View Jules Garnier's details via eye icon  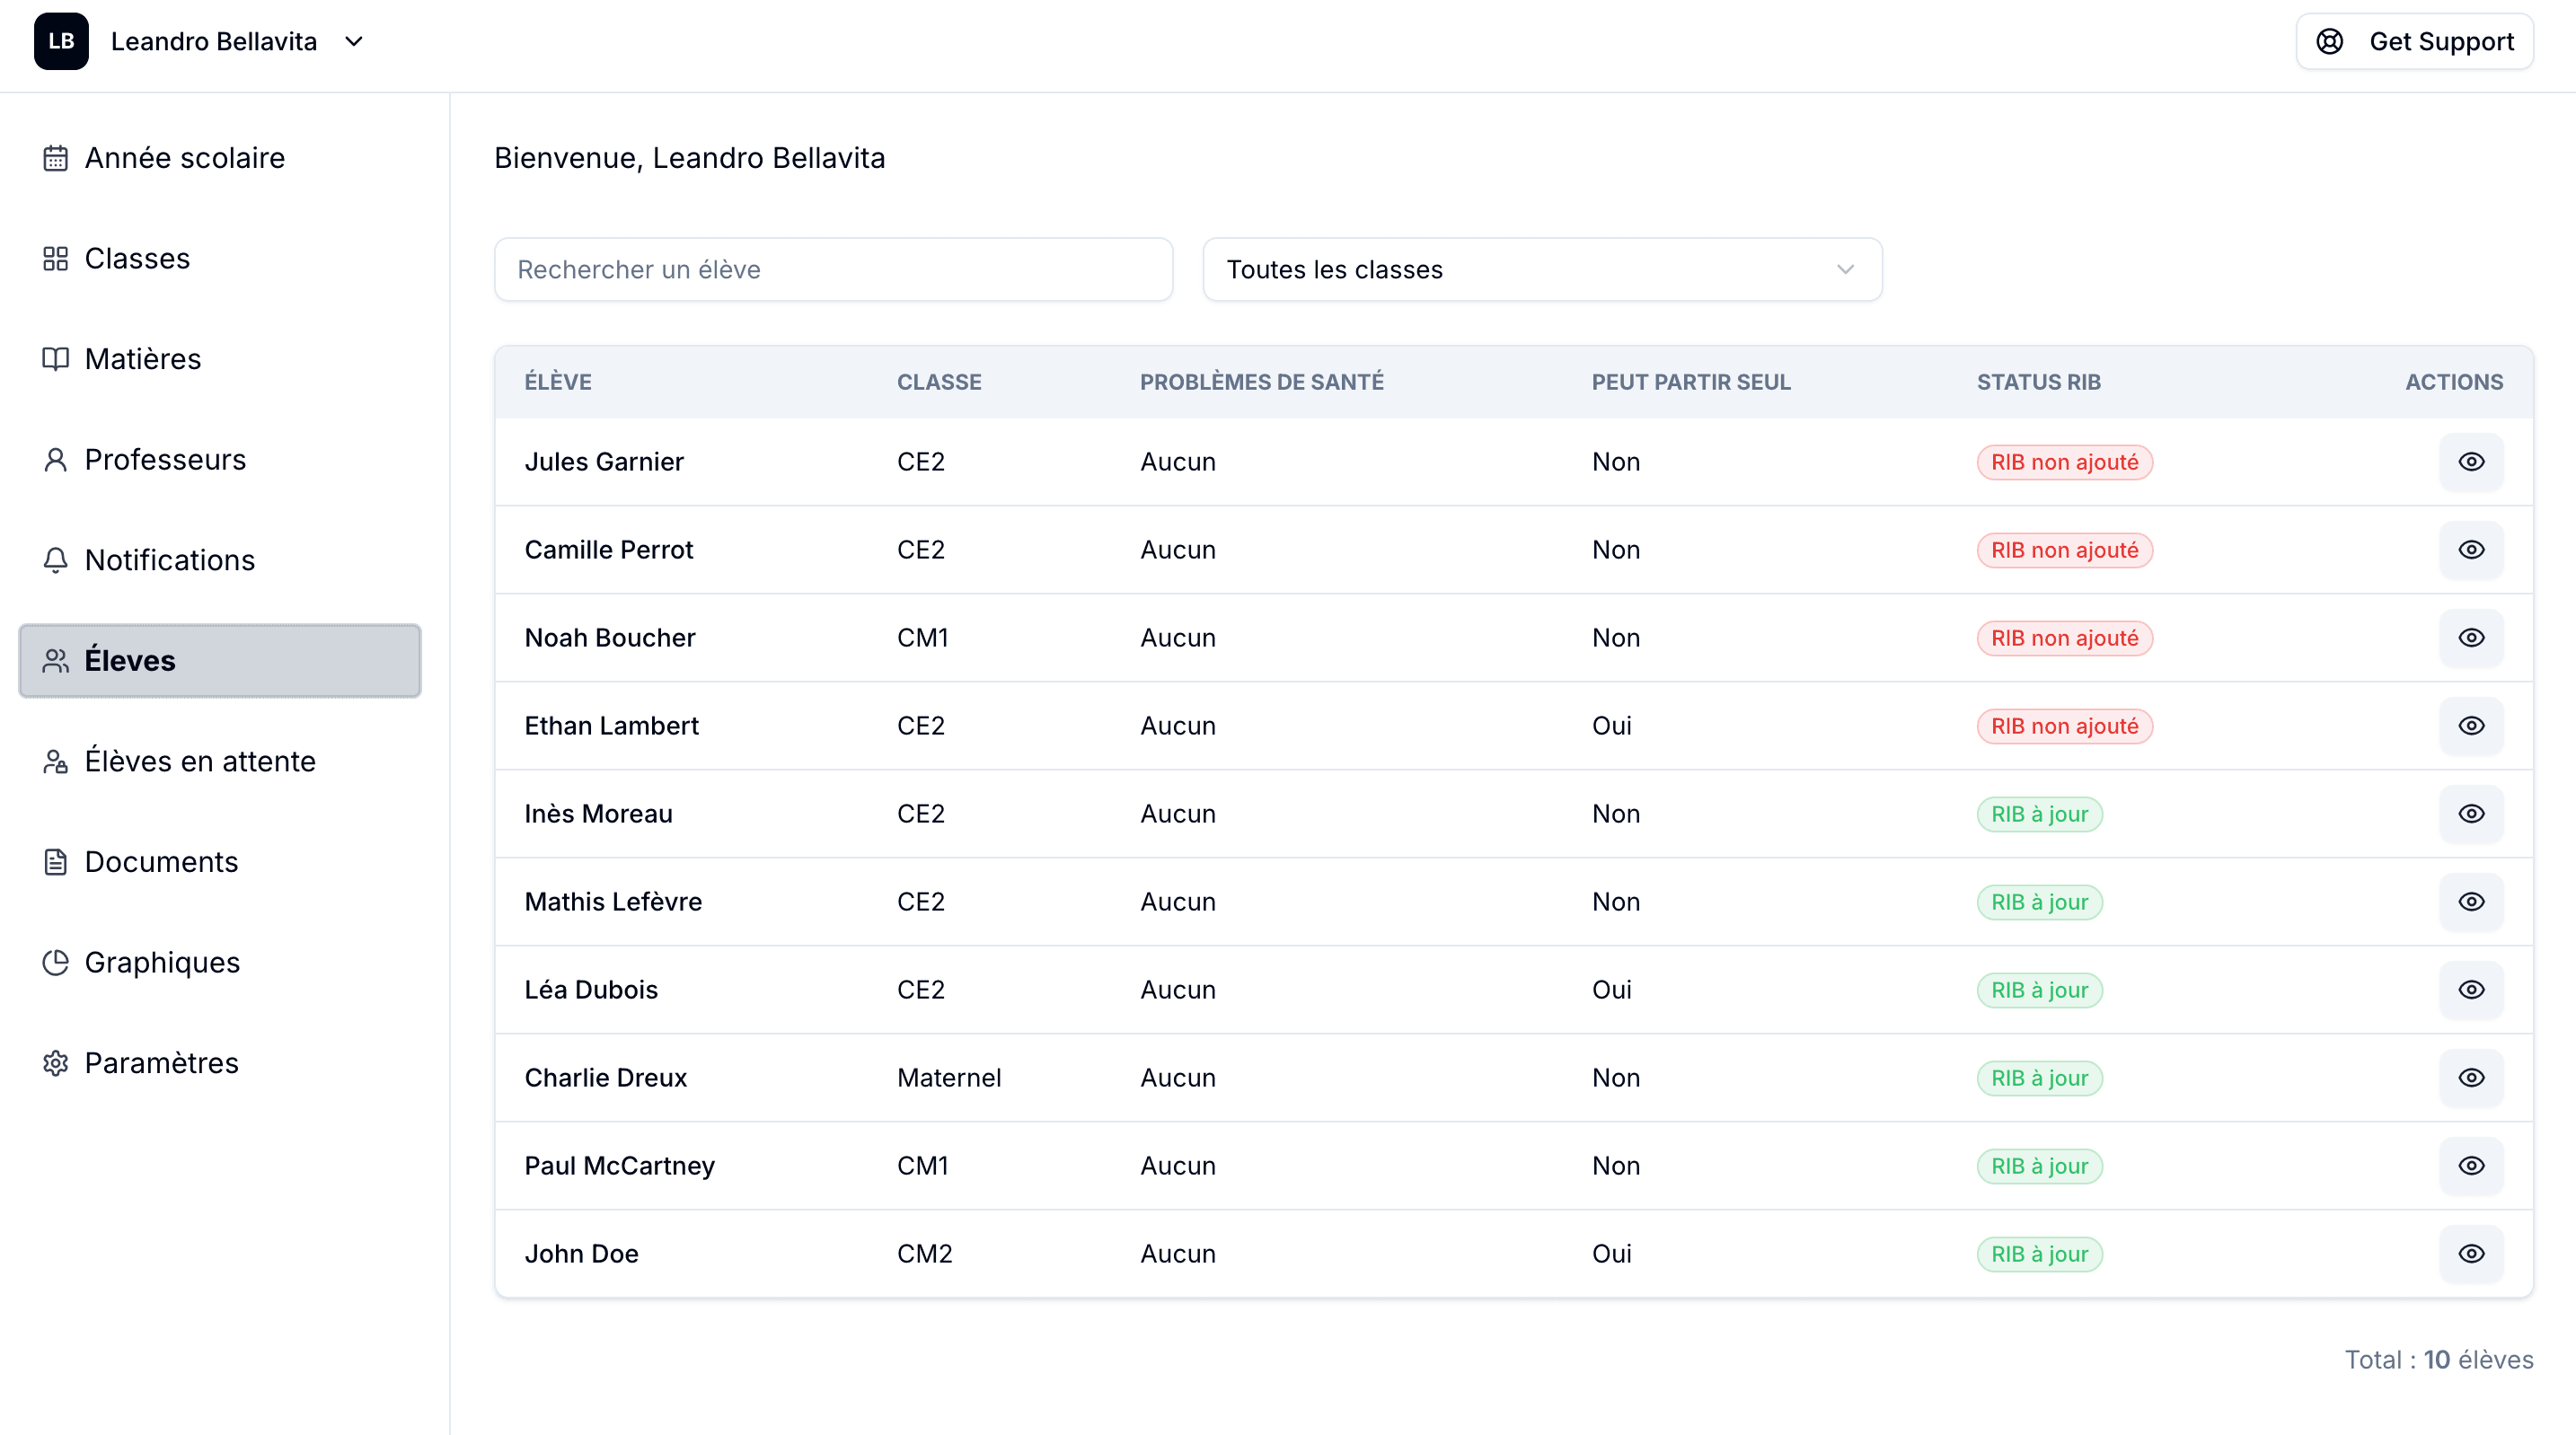click(2471, 462)
